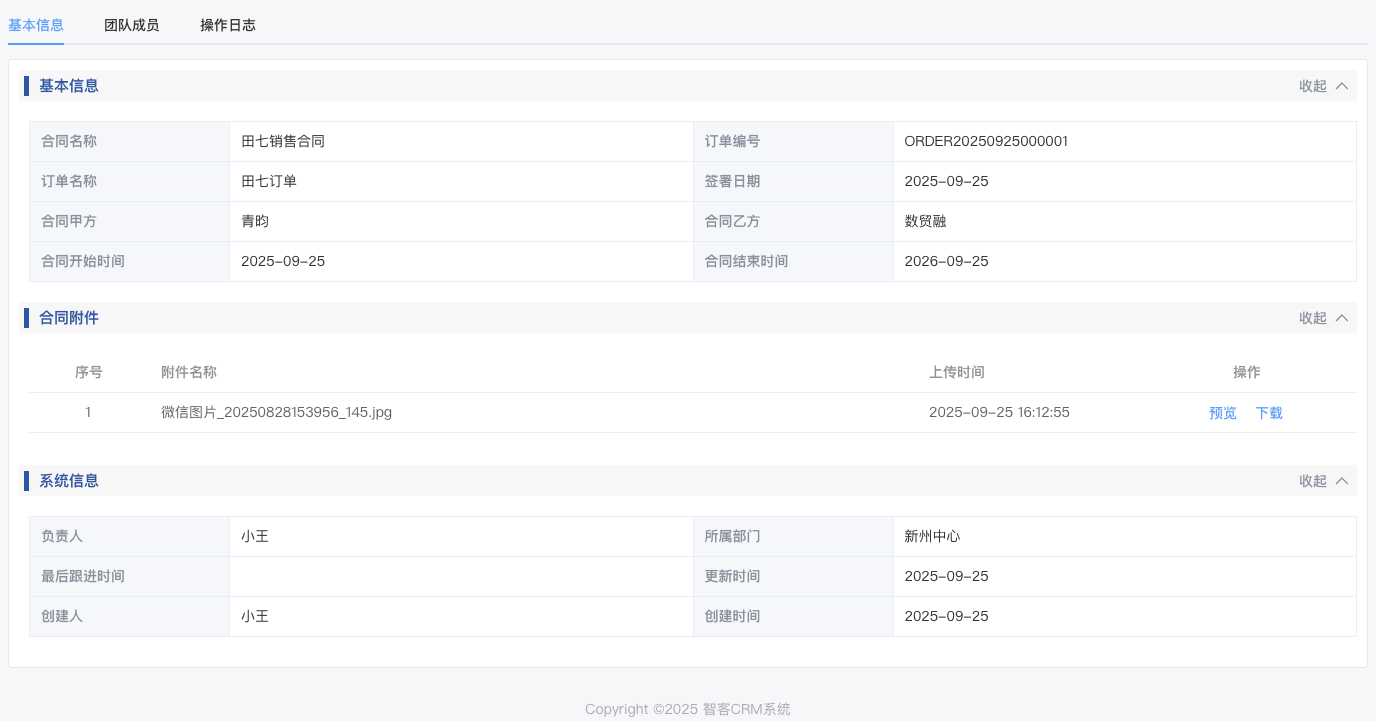
Task: Download the attached 微信图片 jpg file
Action: point(1269,413)
